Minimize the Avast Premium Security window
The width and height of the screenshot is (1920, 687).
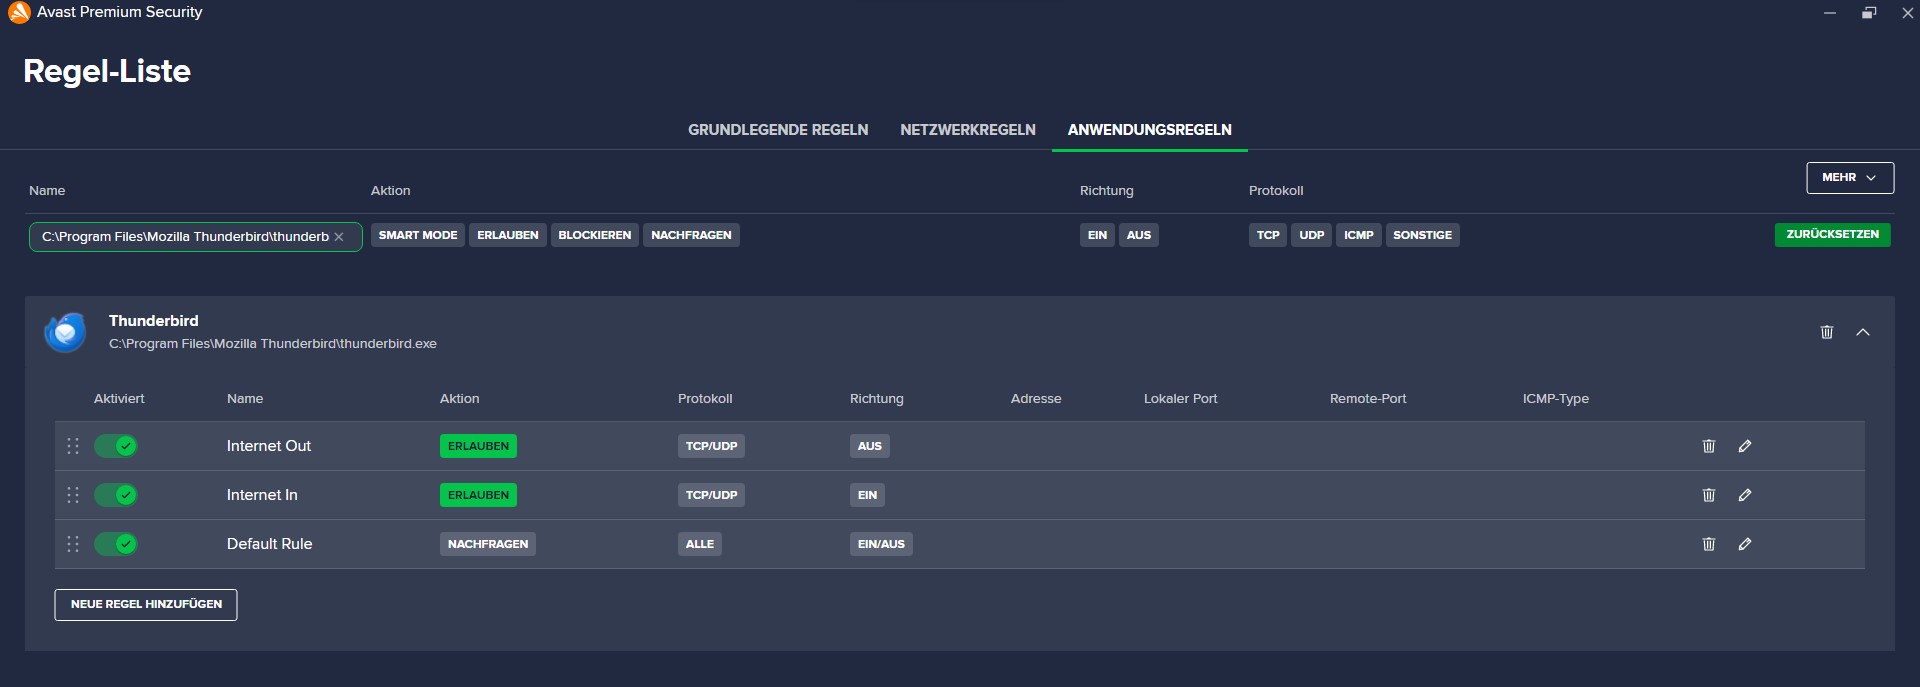coord(1830,13)
